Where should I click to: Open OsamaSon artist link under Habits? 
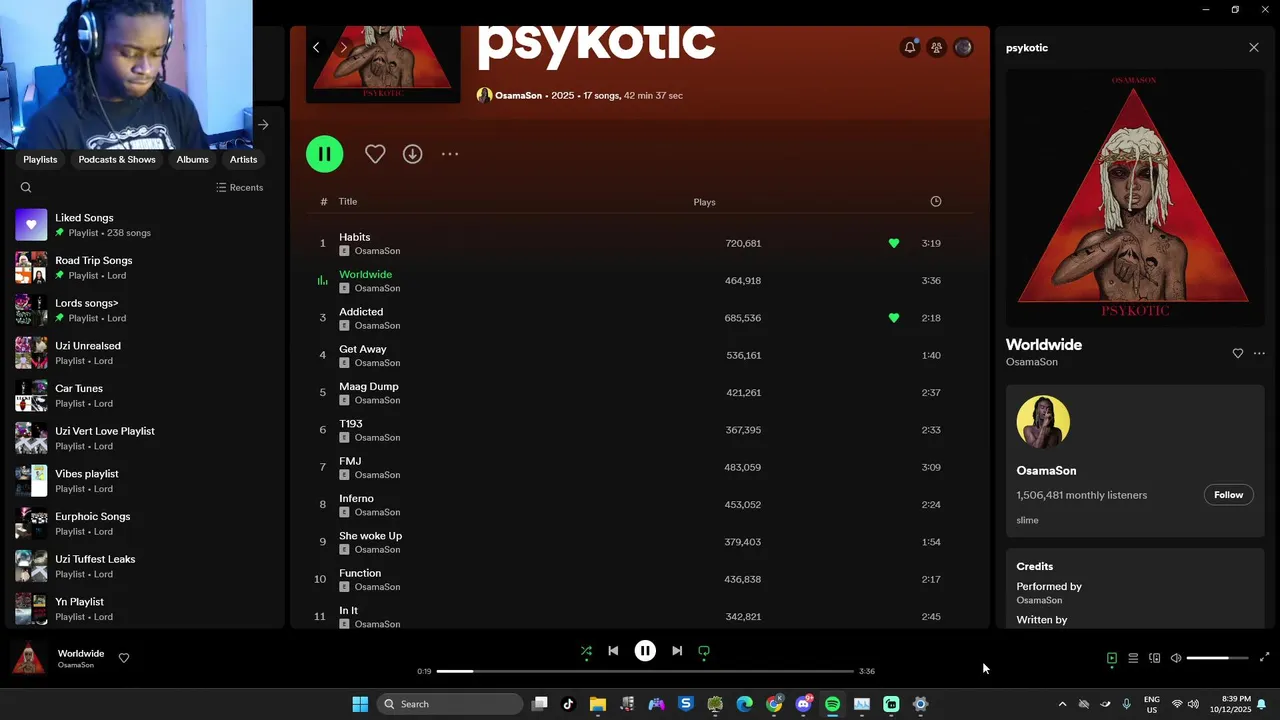[377, 251]
